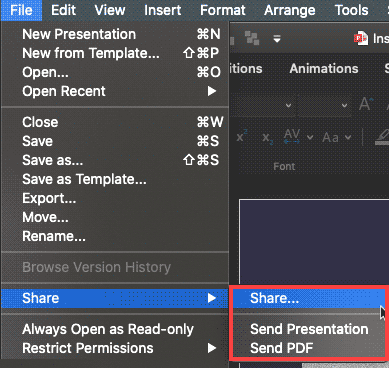Choose New Presentation
Image resolution: width=389 pixels, height=368 pixels.
click(x=115, y=34)
